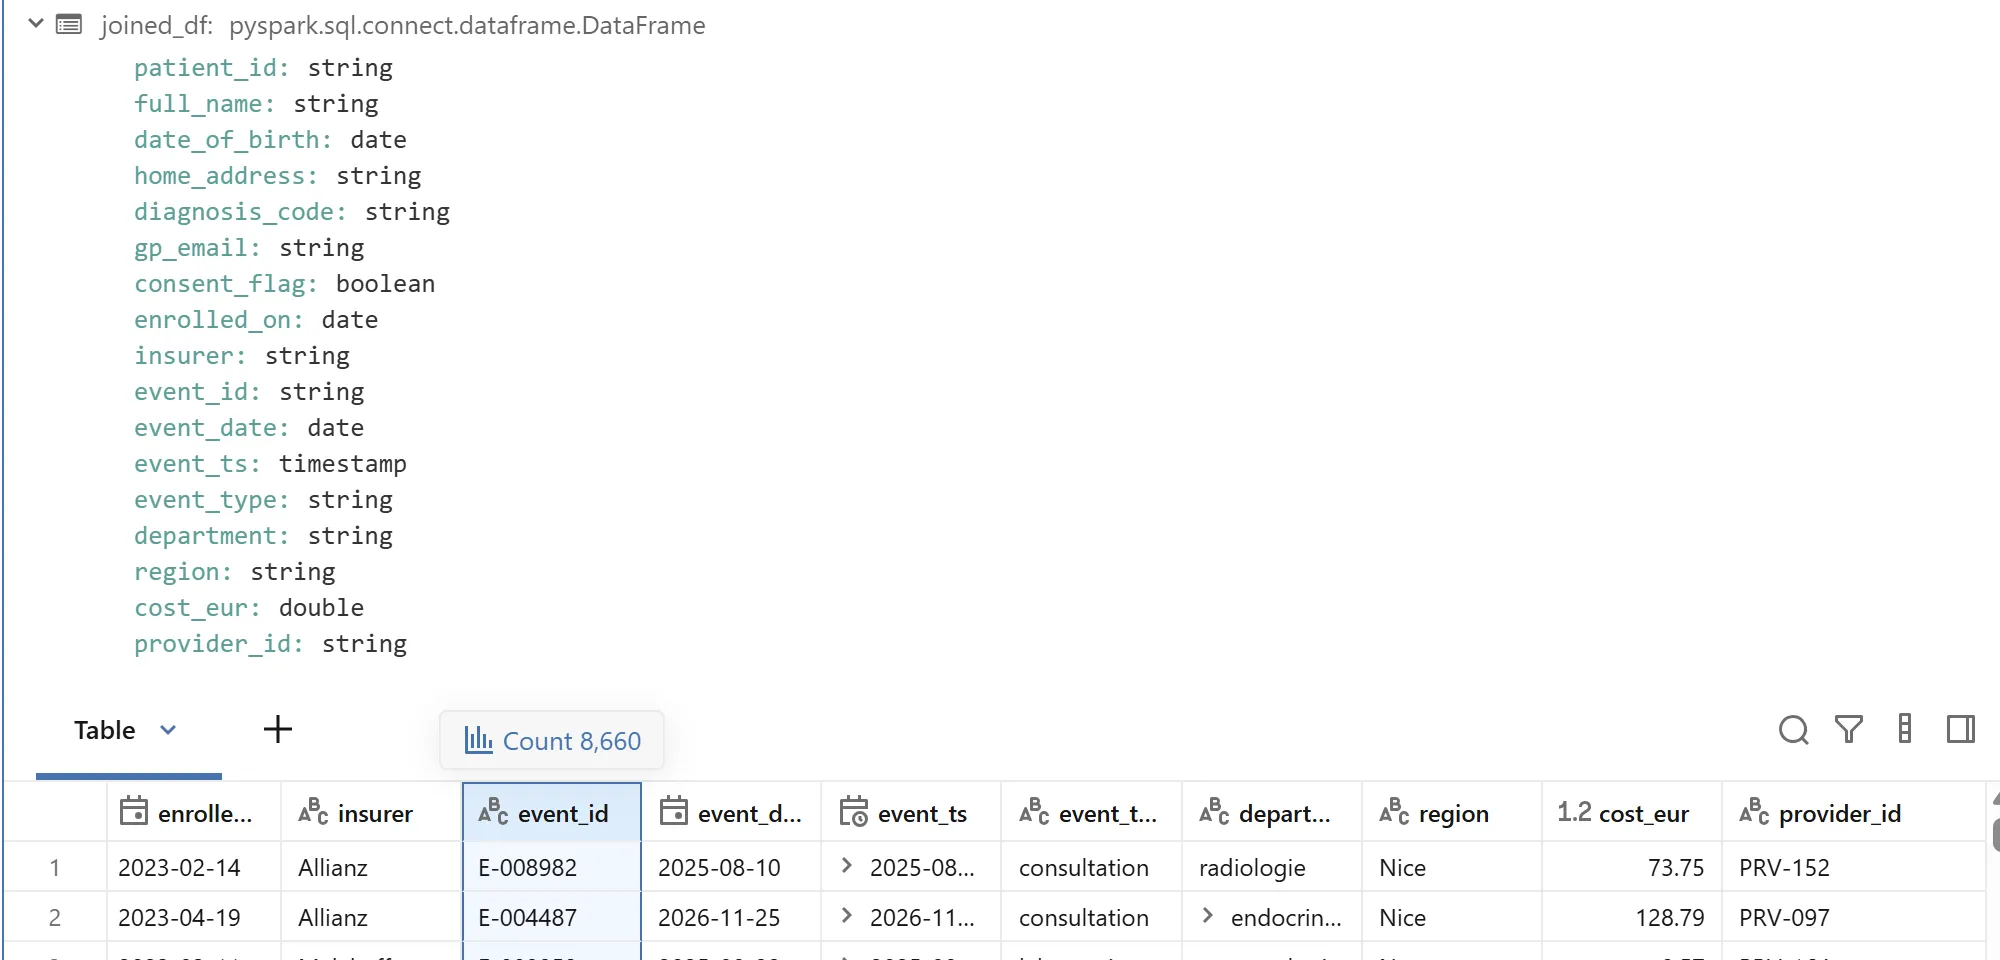Select row number 1

pyautogui.click(x=55, y=867)
